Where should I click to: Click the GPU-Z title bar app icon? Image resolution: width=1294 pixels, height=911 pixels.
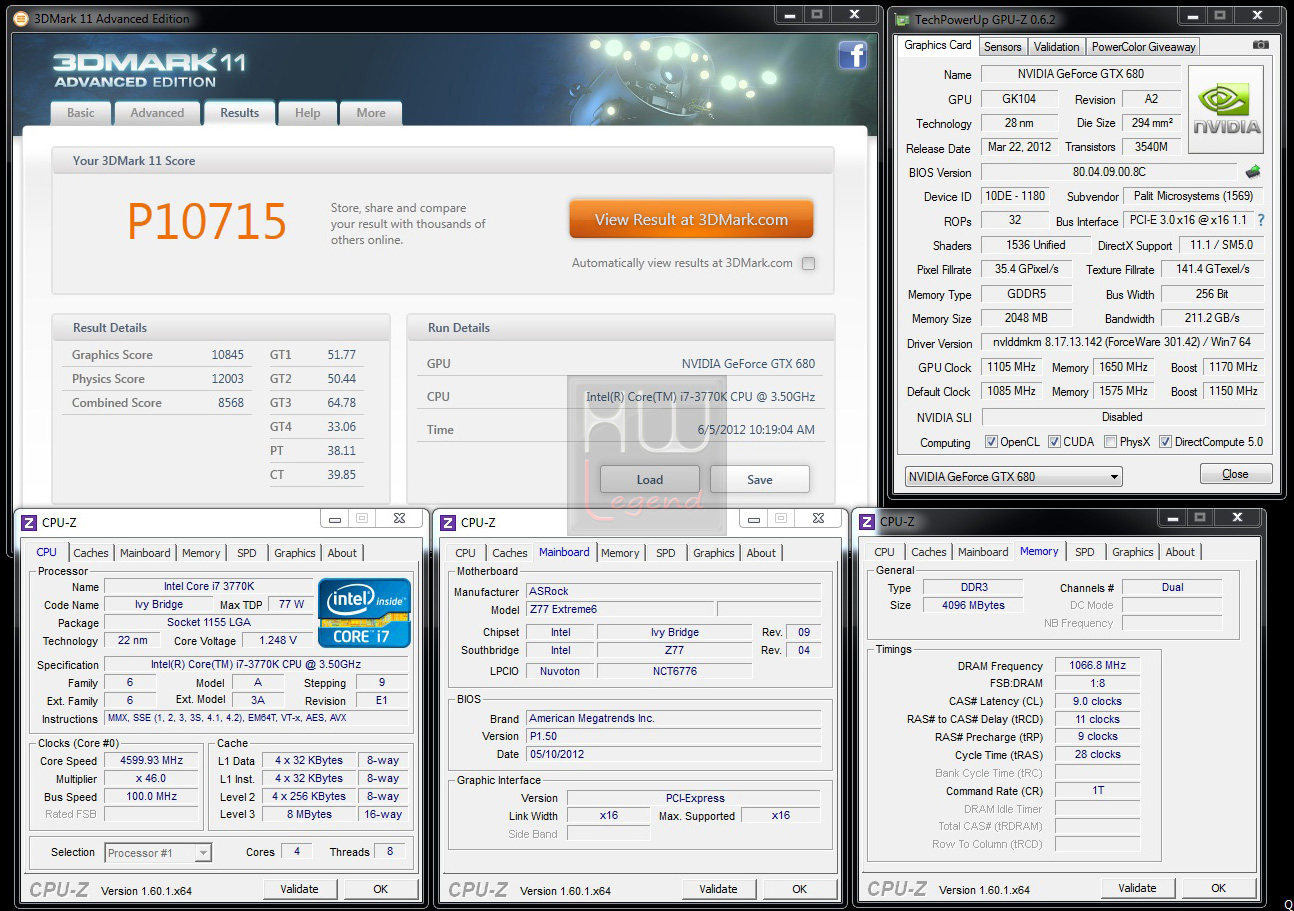[902, 19]
